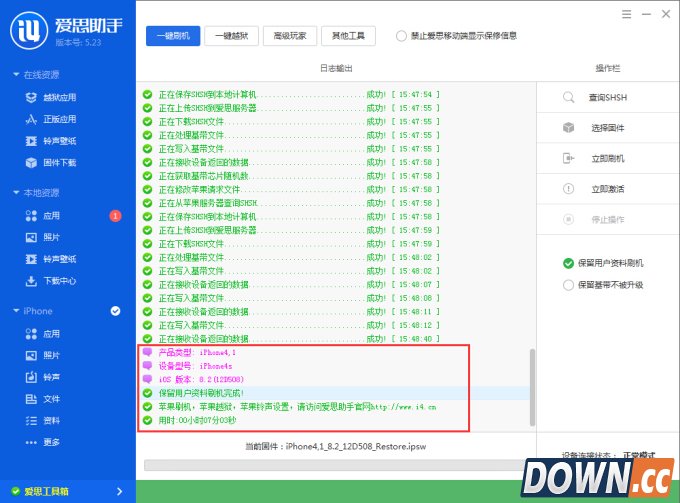Expand the 爱思工具箱 toolbox arrow
The height and width of the screenshot is (503, 680).
tap(119, 491)
